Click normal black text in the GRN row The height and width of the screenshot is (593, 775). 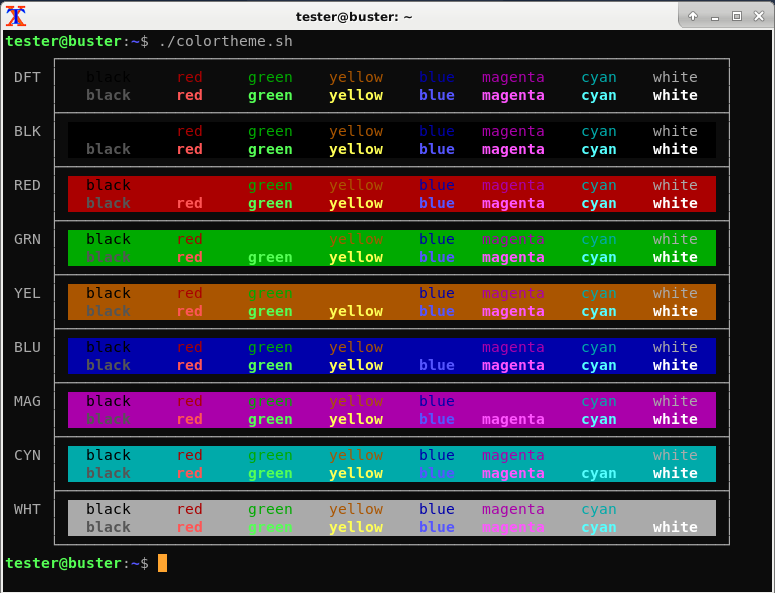tap(108, 239)
